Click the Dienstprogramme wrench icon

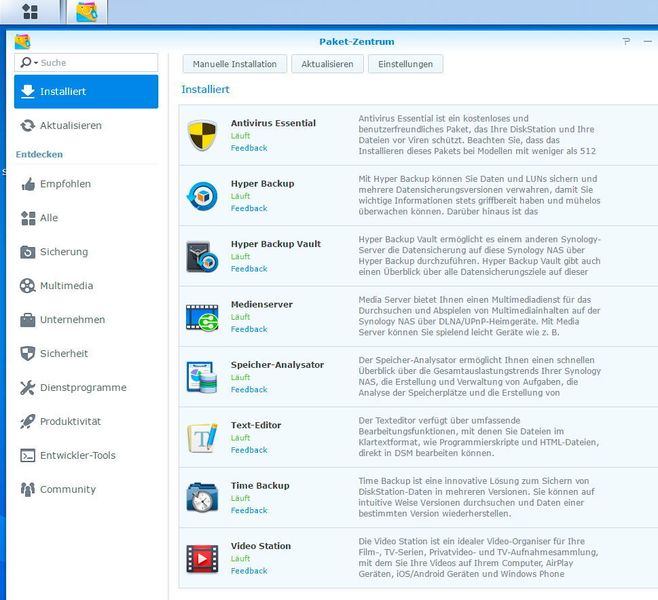[28, 388]
